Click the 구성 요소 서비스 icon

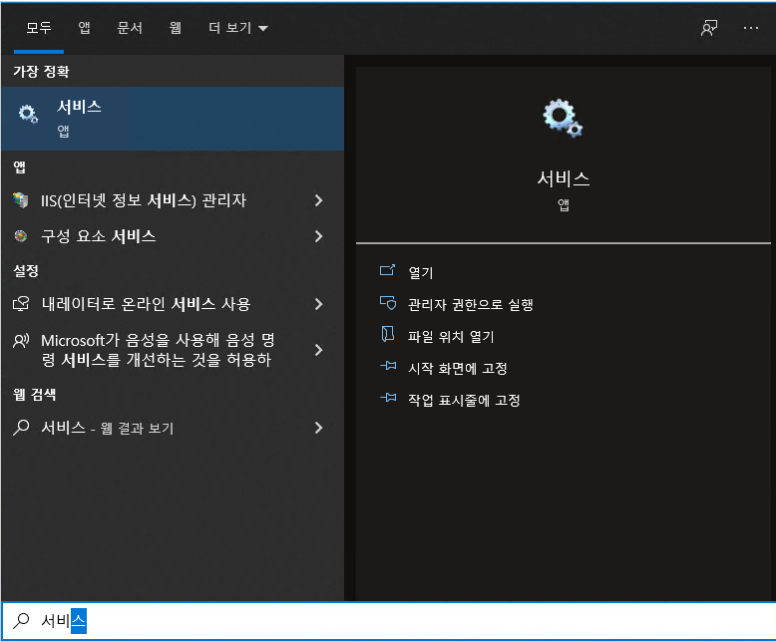click(21, 236)
